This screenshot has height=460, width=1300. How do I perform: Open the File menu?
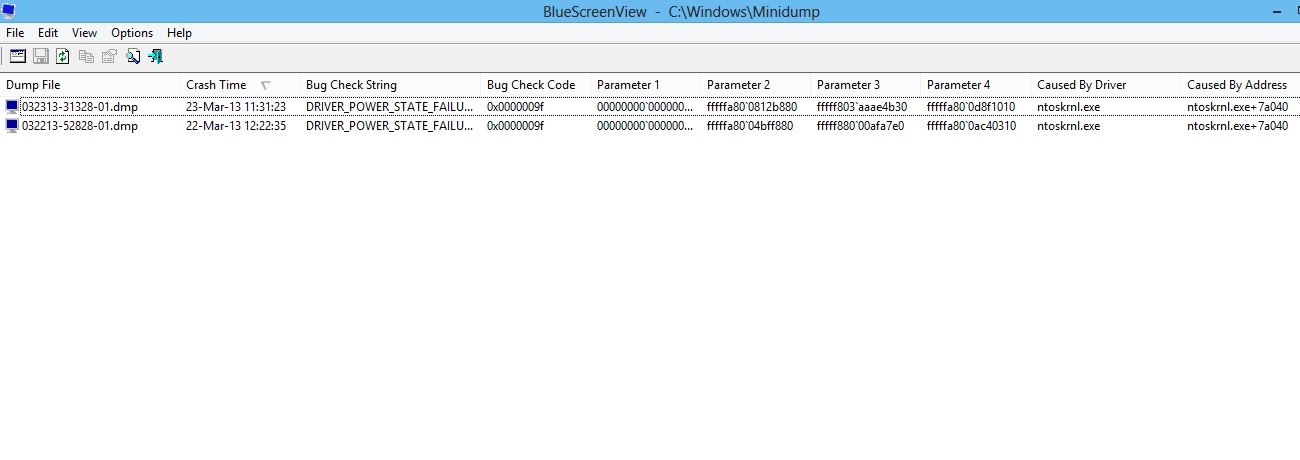(x=15, y=33)
